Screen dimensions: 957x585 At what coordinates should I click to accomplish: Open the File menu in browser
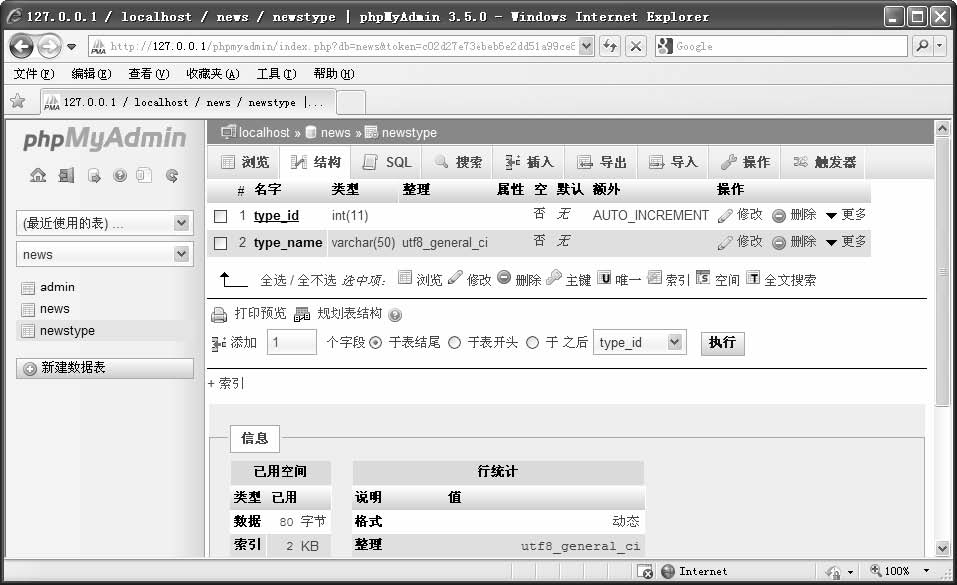coord(34,74)
